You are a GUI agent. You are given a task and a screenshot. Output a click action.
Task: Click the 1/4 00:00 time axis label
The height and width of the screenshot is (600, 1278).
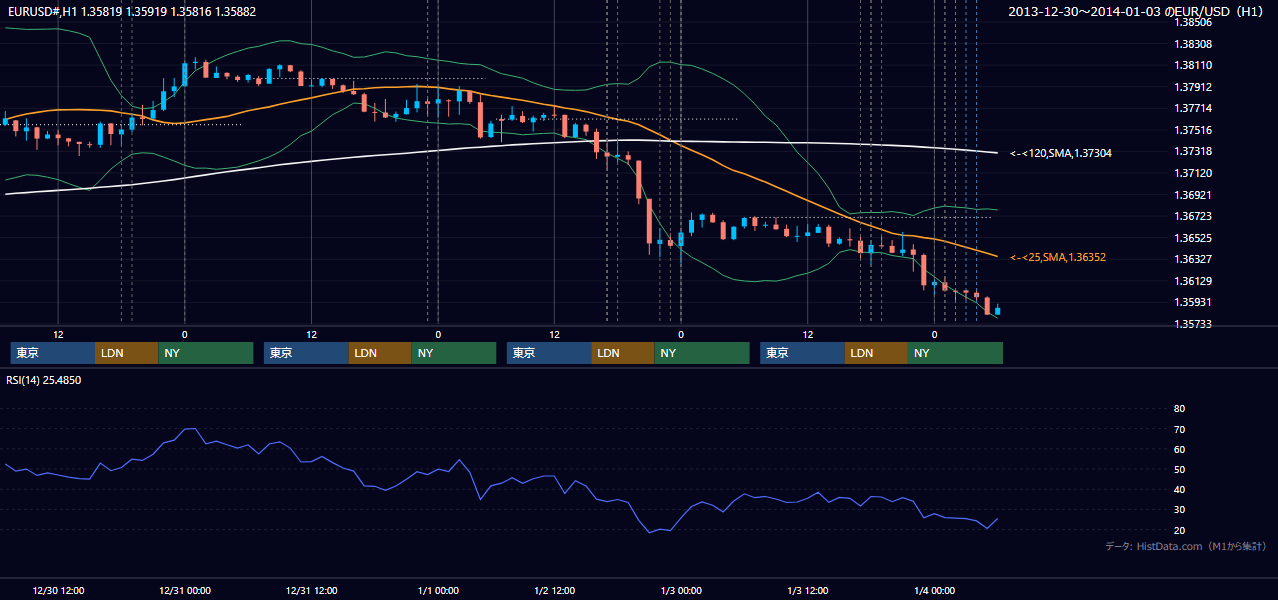[x=934, y=591]
